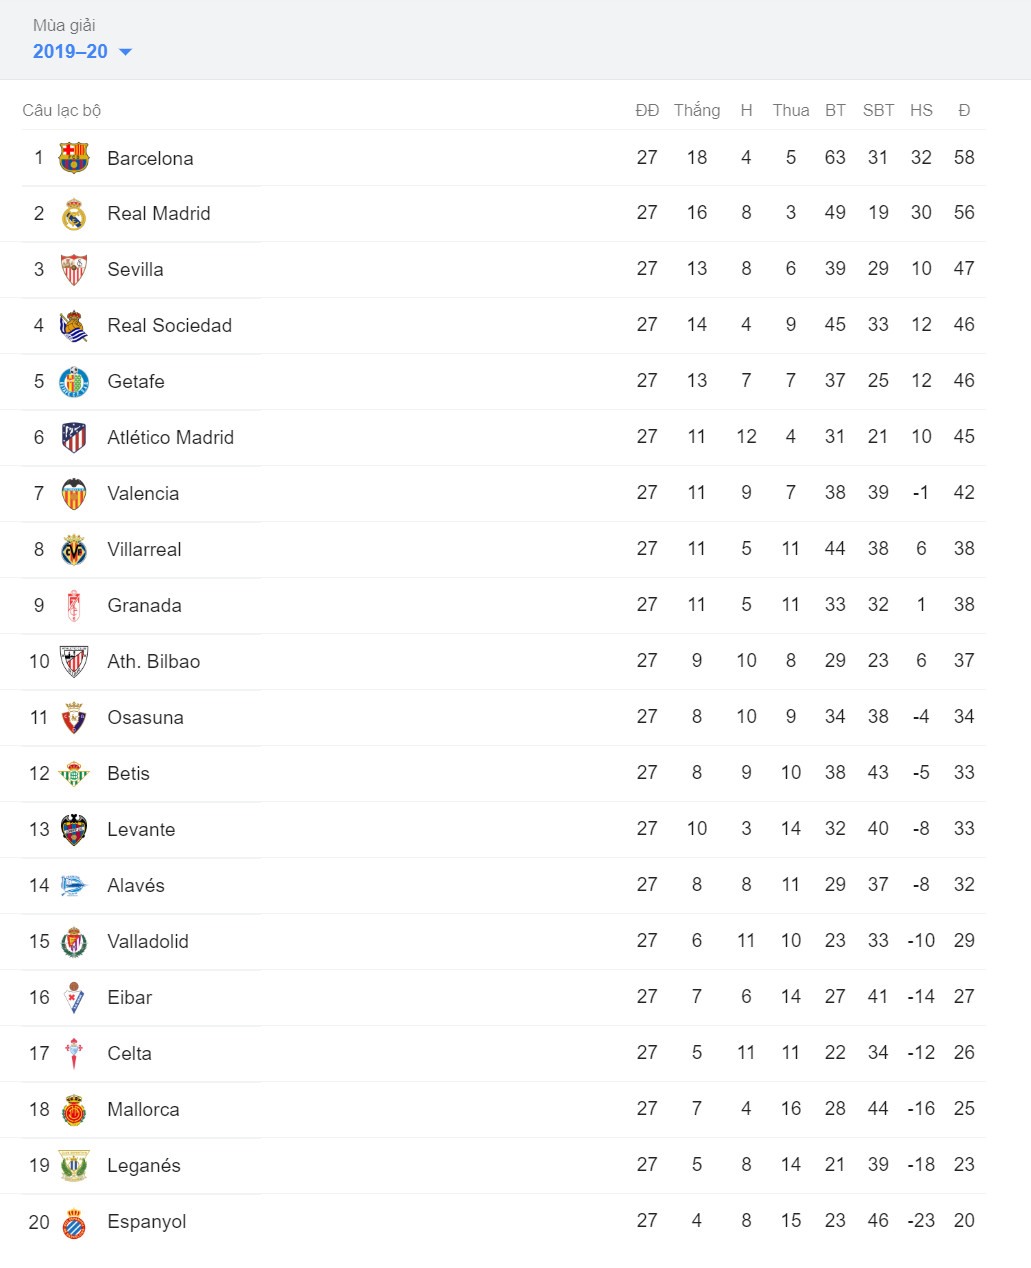
Task: Click the Villarreal yellow crest
Action: pyautogui.click(x=74, y=550)
